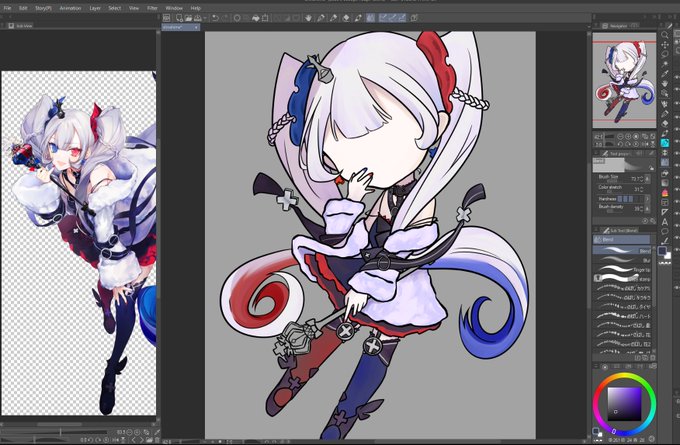Open the Filter menu
Image resolution: width=680 pixels, height=445 pixels.
tap(152, 8)
